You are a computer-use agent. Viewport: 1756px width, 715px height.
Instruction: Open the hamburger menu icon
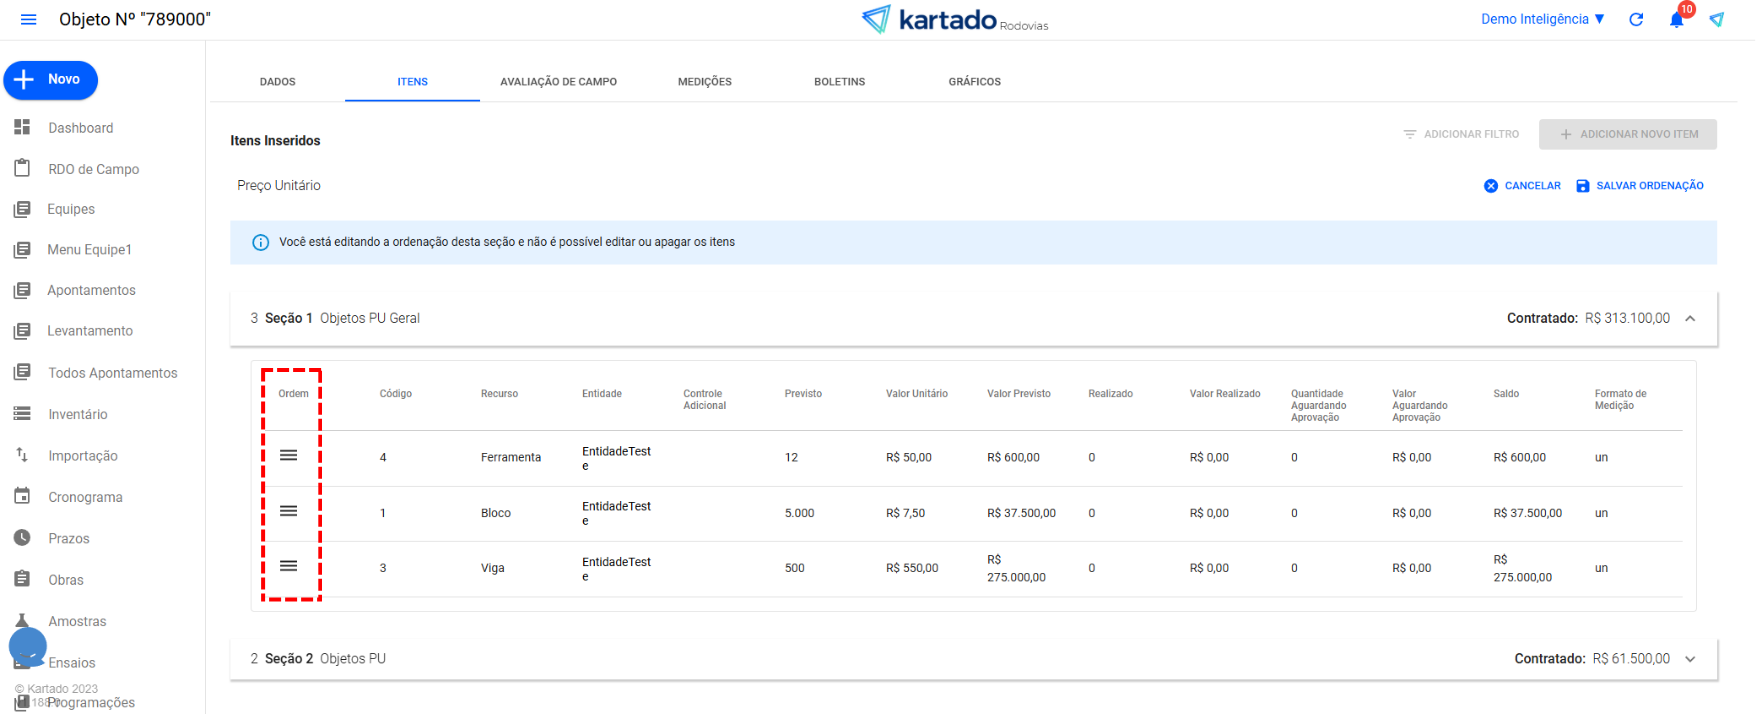pyautogui.click(x=28, y=20)
